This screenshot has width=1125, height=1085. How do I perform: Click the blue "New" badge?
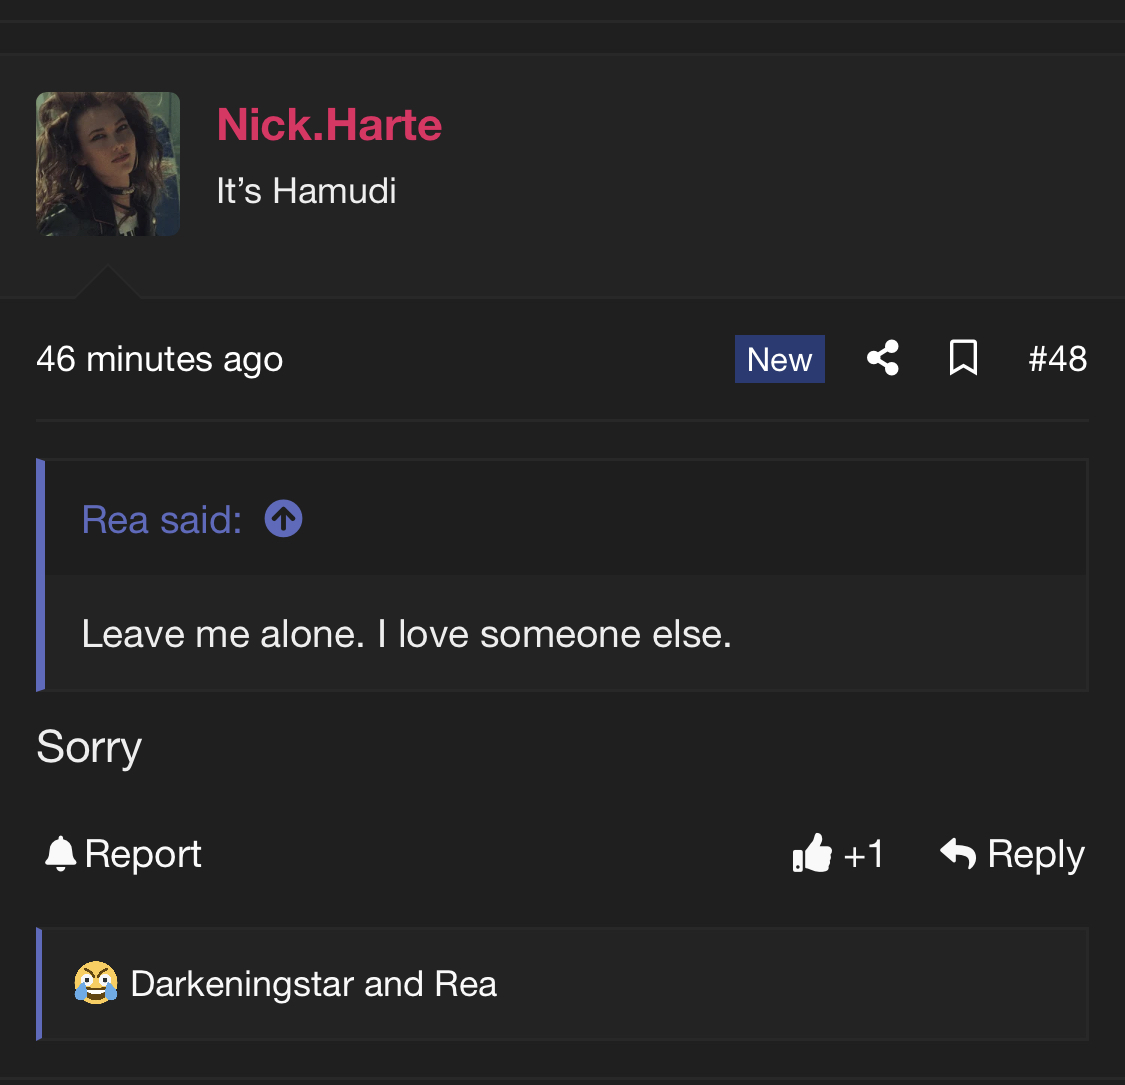(779, 359)
